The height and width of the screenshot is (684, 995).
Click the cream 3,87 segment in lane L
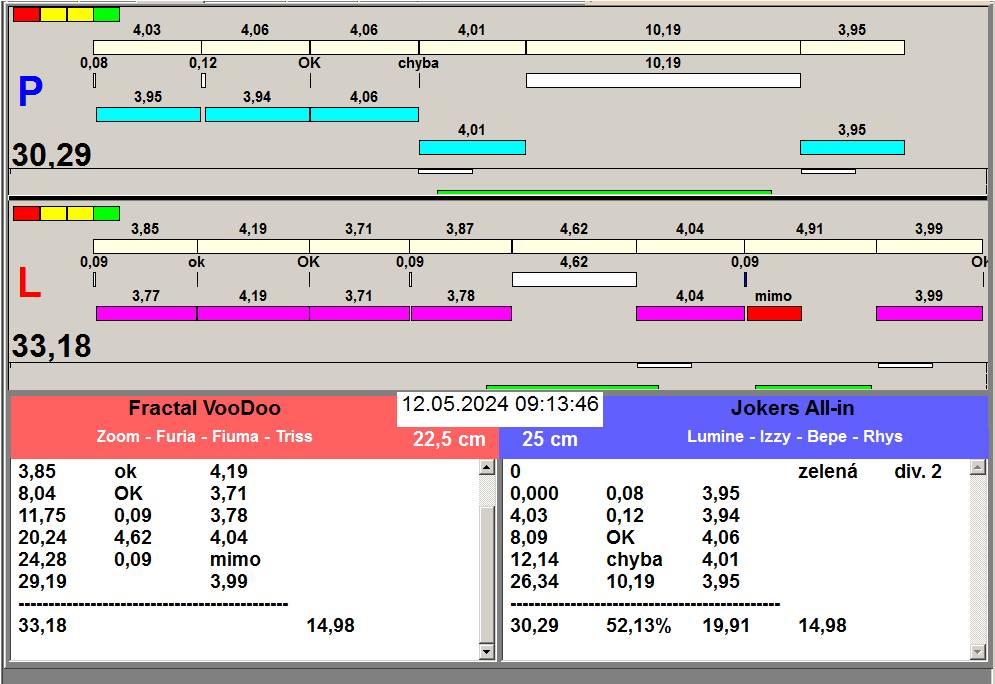[x=461, y=246]
